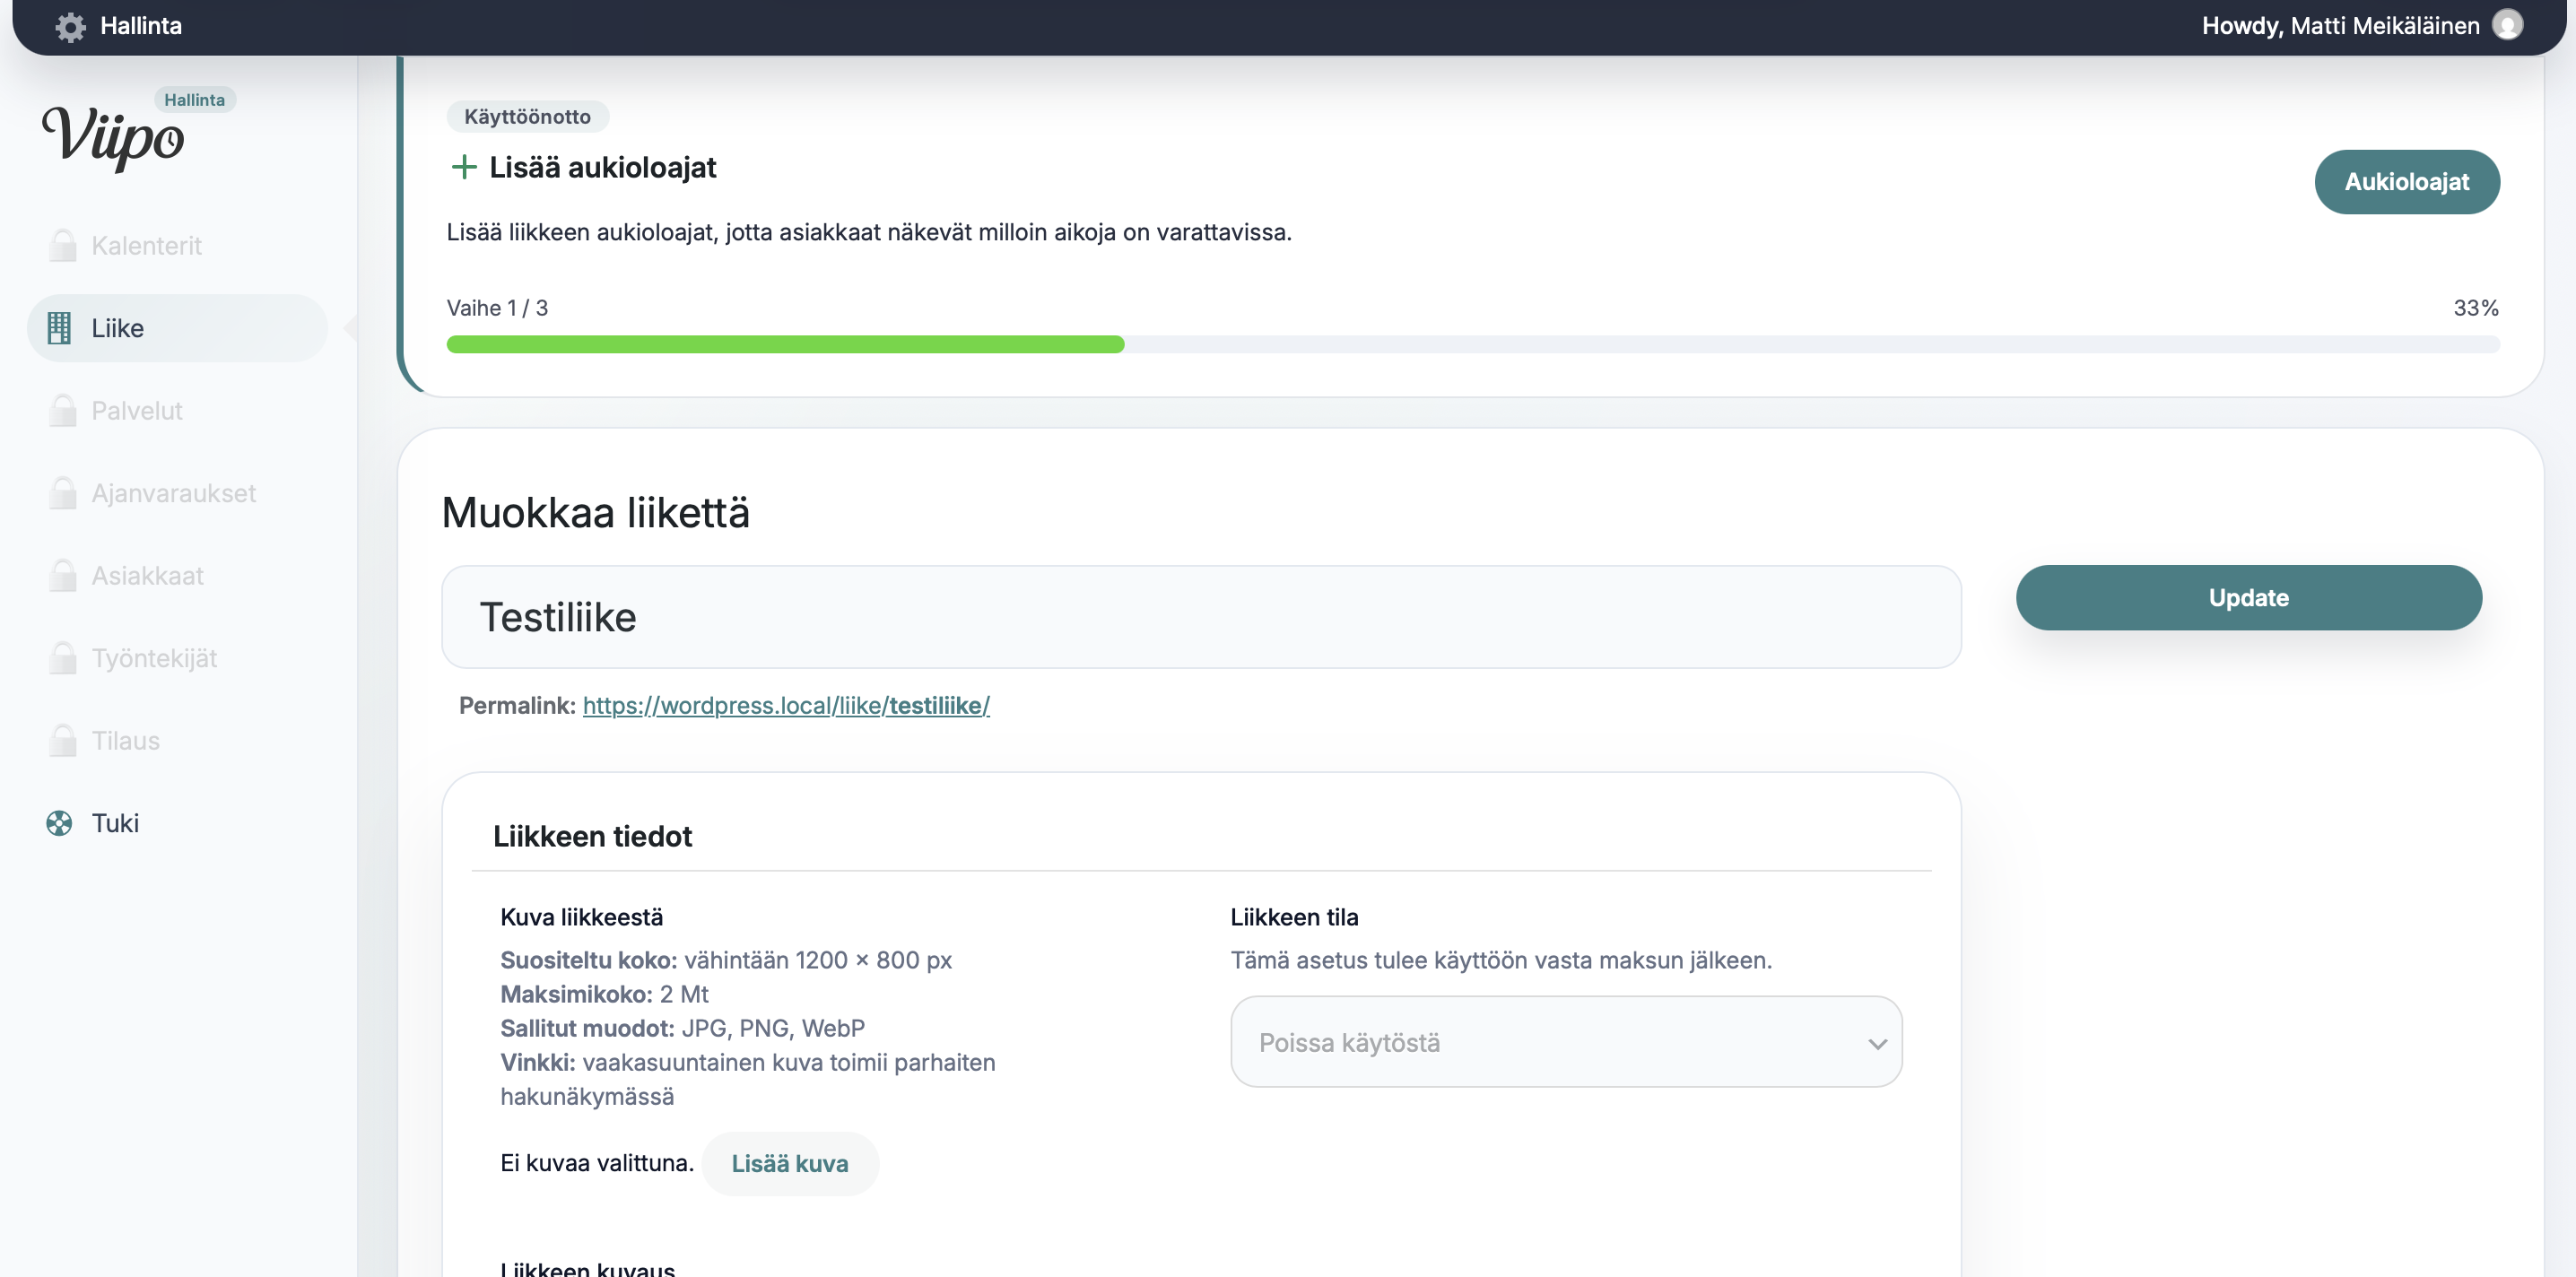Click the green onboarding progress bar
Image resolution: width=2576 pixels, height=1277 pixels.
click(785, 345)
